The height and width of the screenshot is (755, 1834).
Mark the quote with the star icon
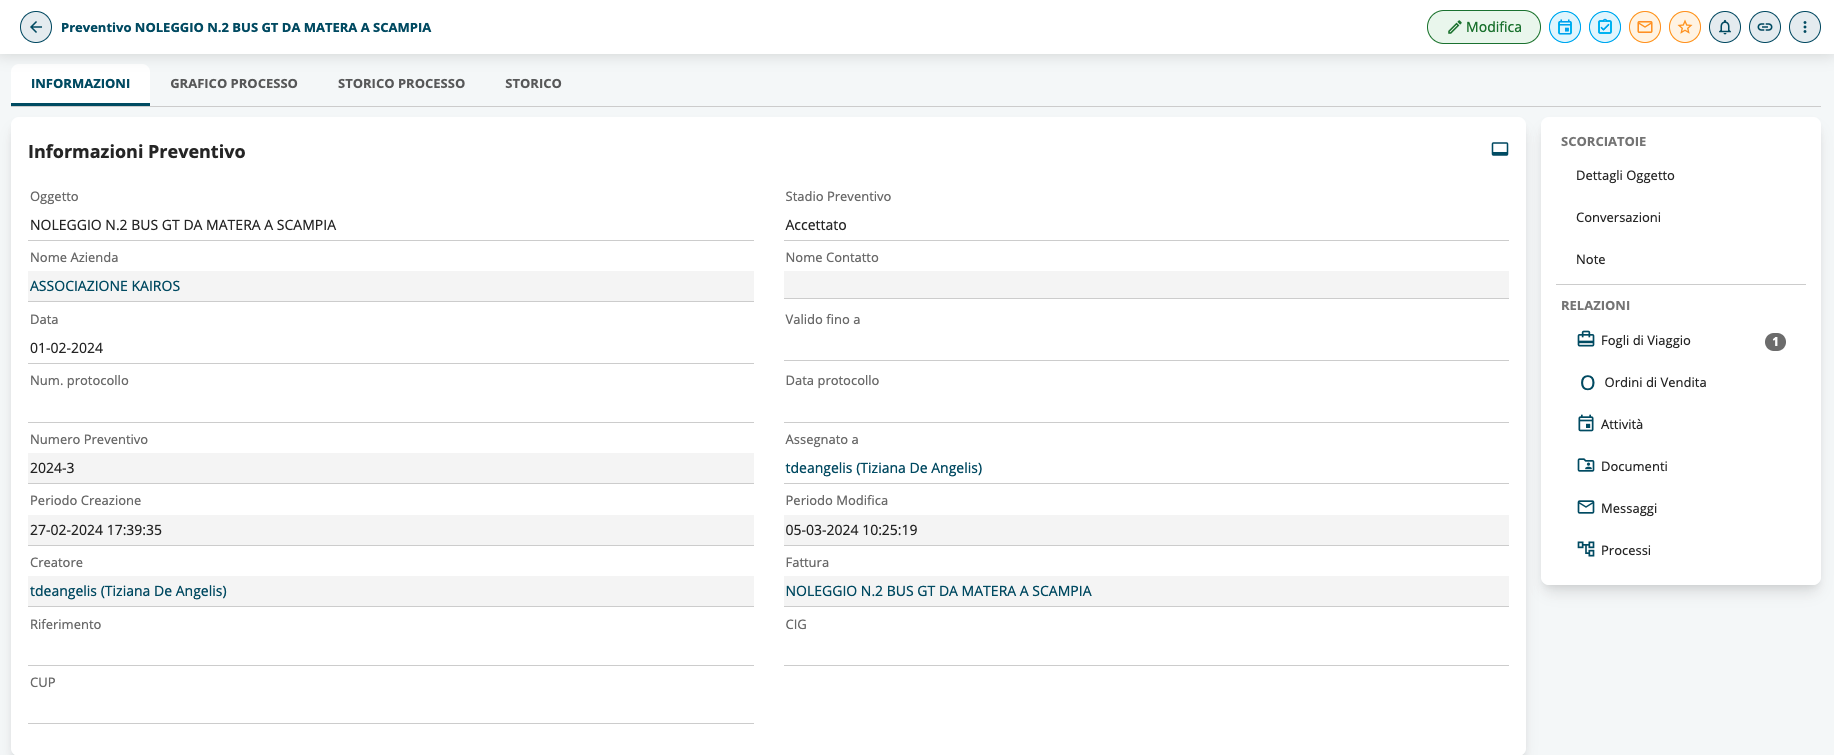tap(1685, 27)
